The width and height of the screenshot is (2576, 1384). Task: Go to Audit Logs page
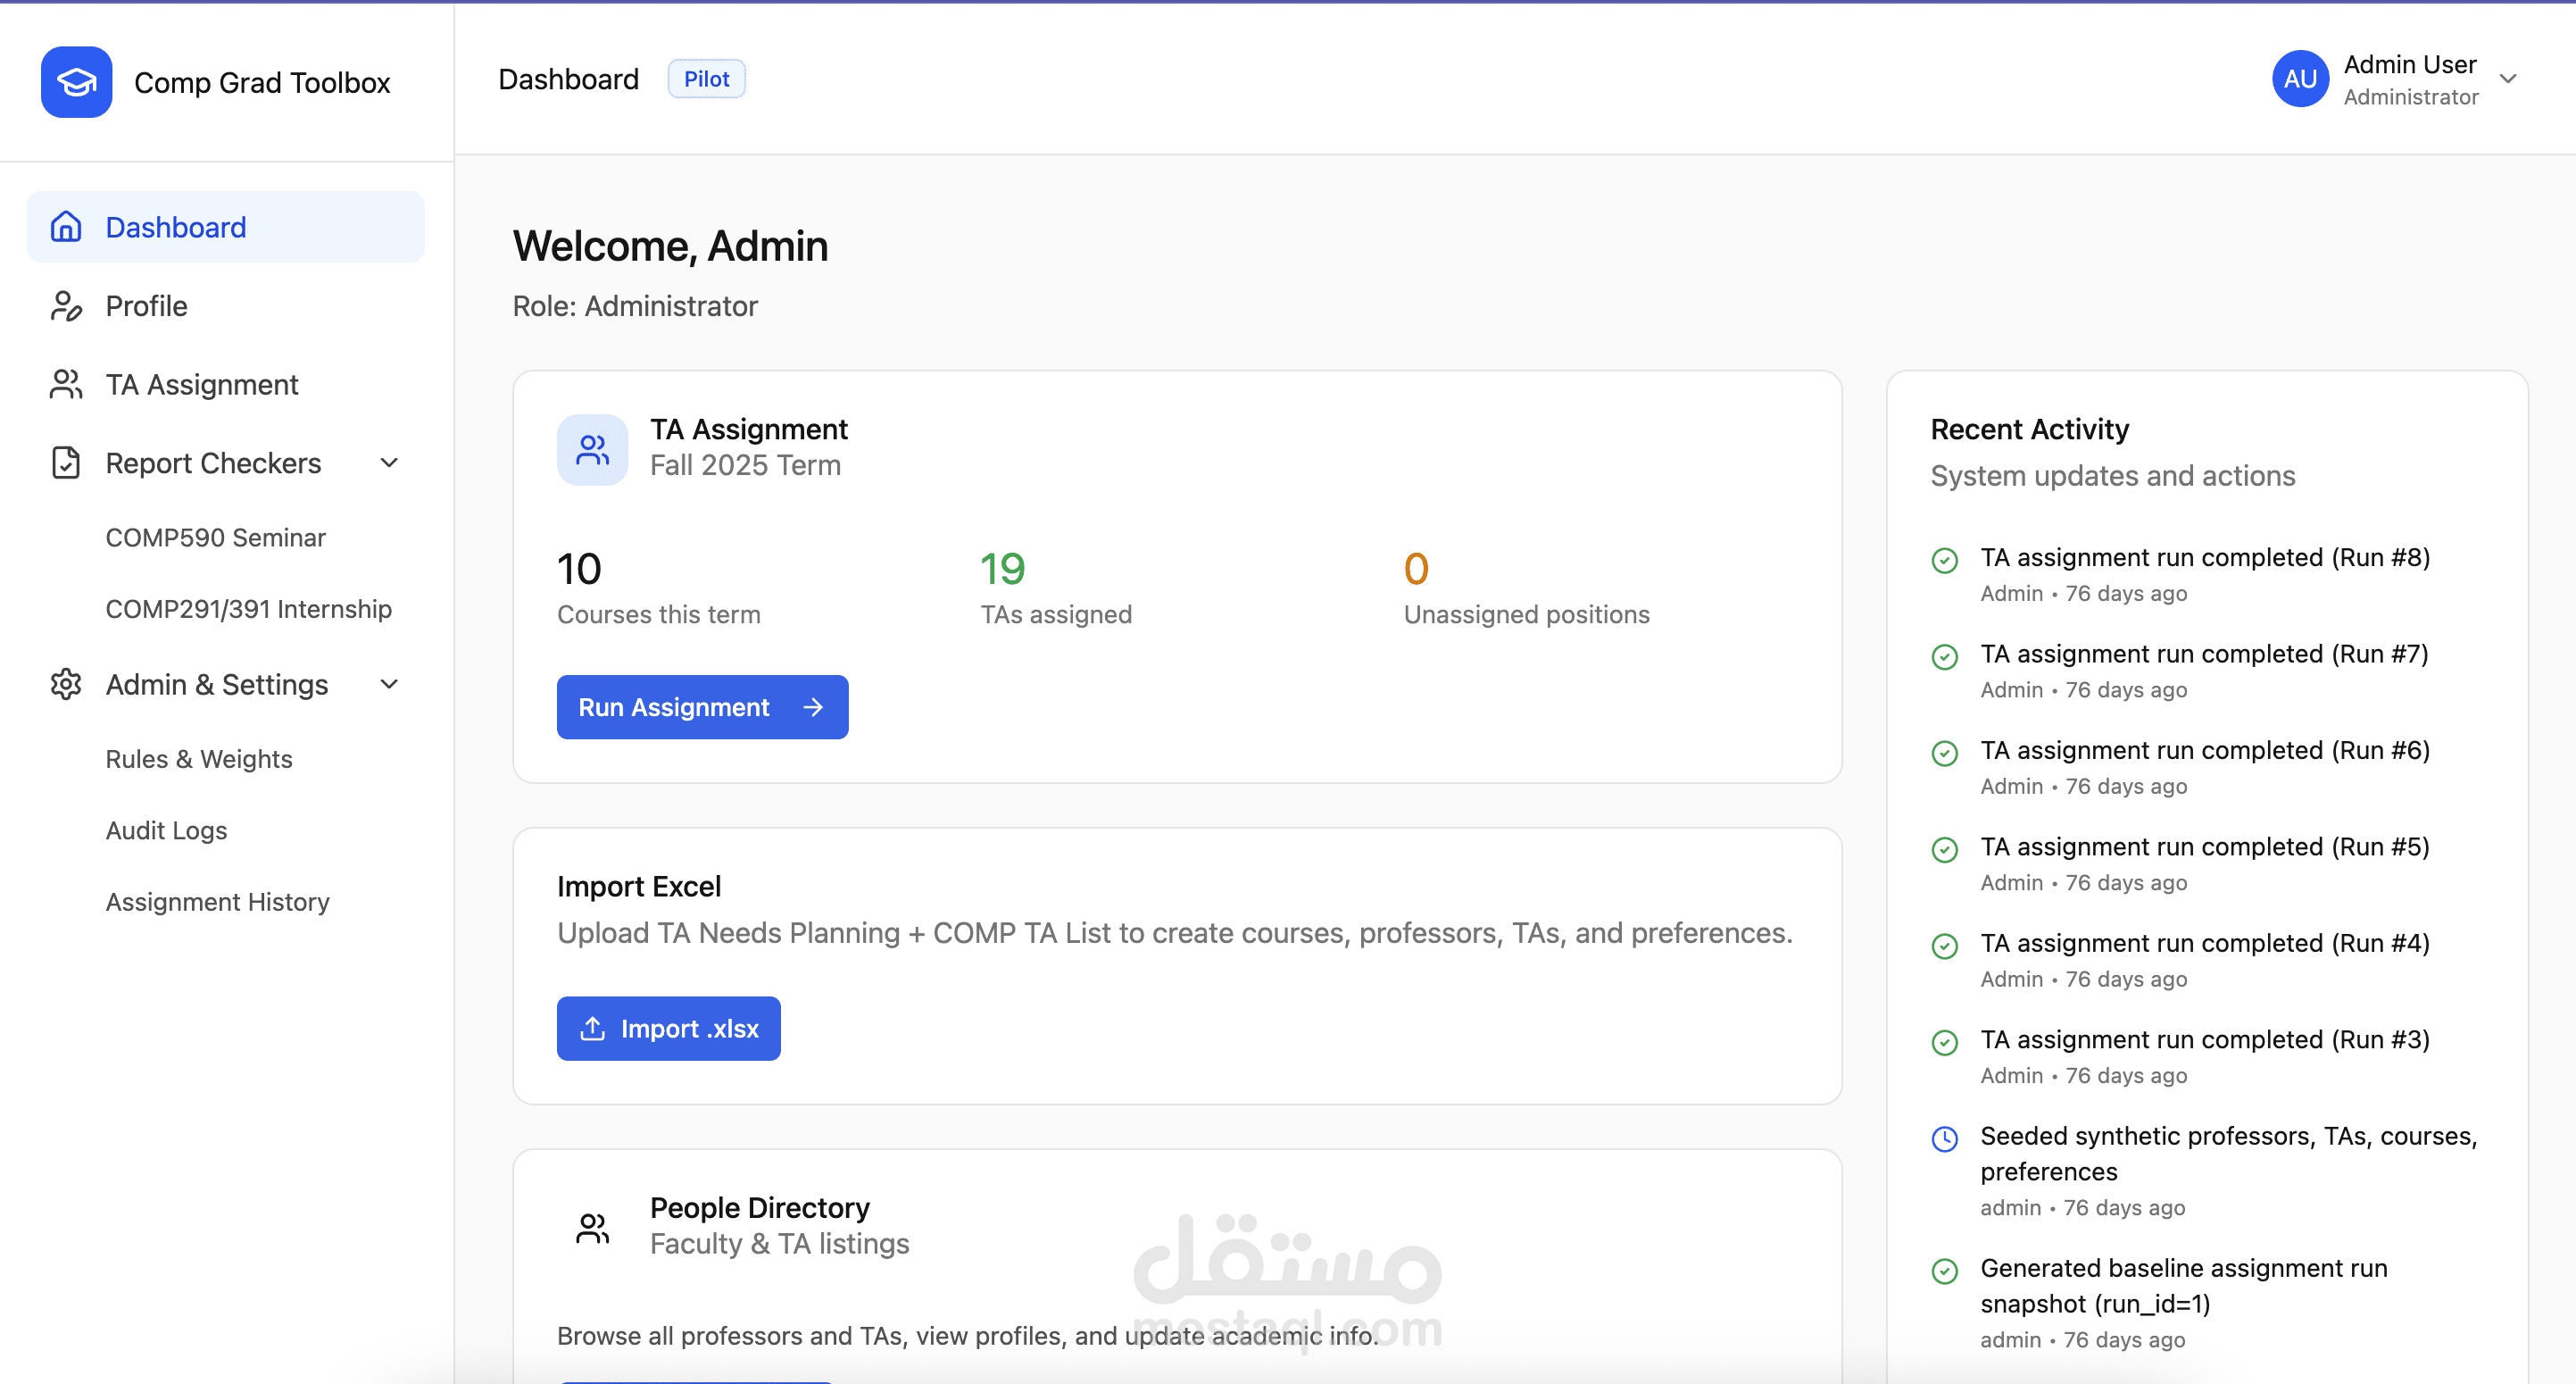166,830
